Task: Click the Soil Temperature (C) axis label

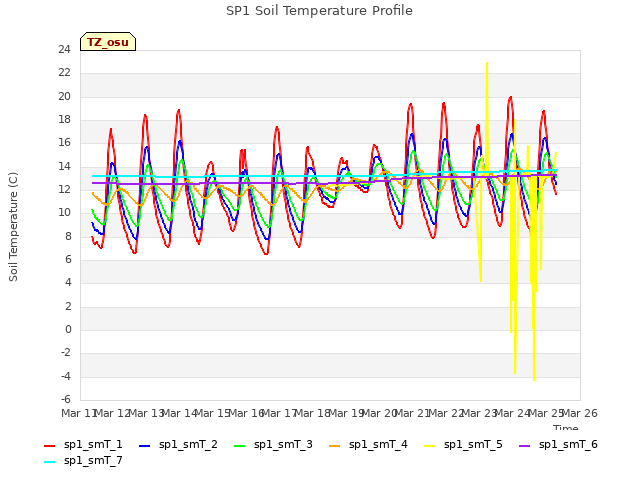Action: coord(13,227)
